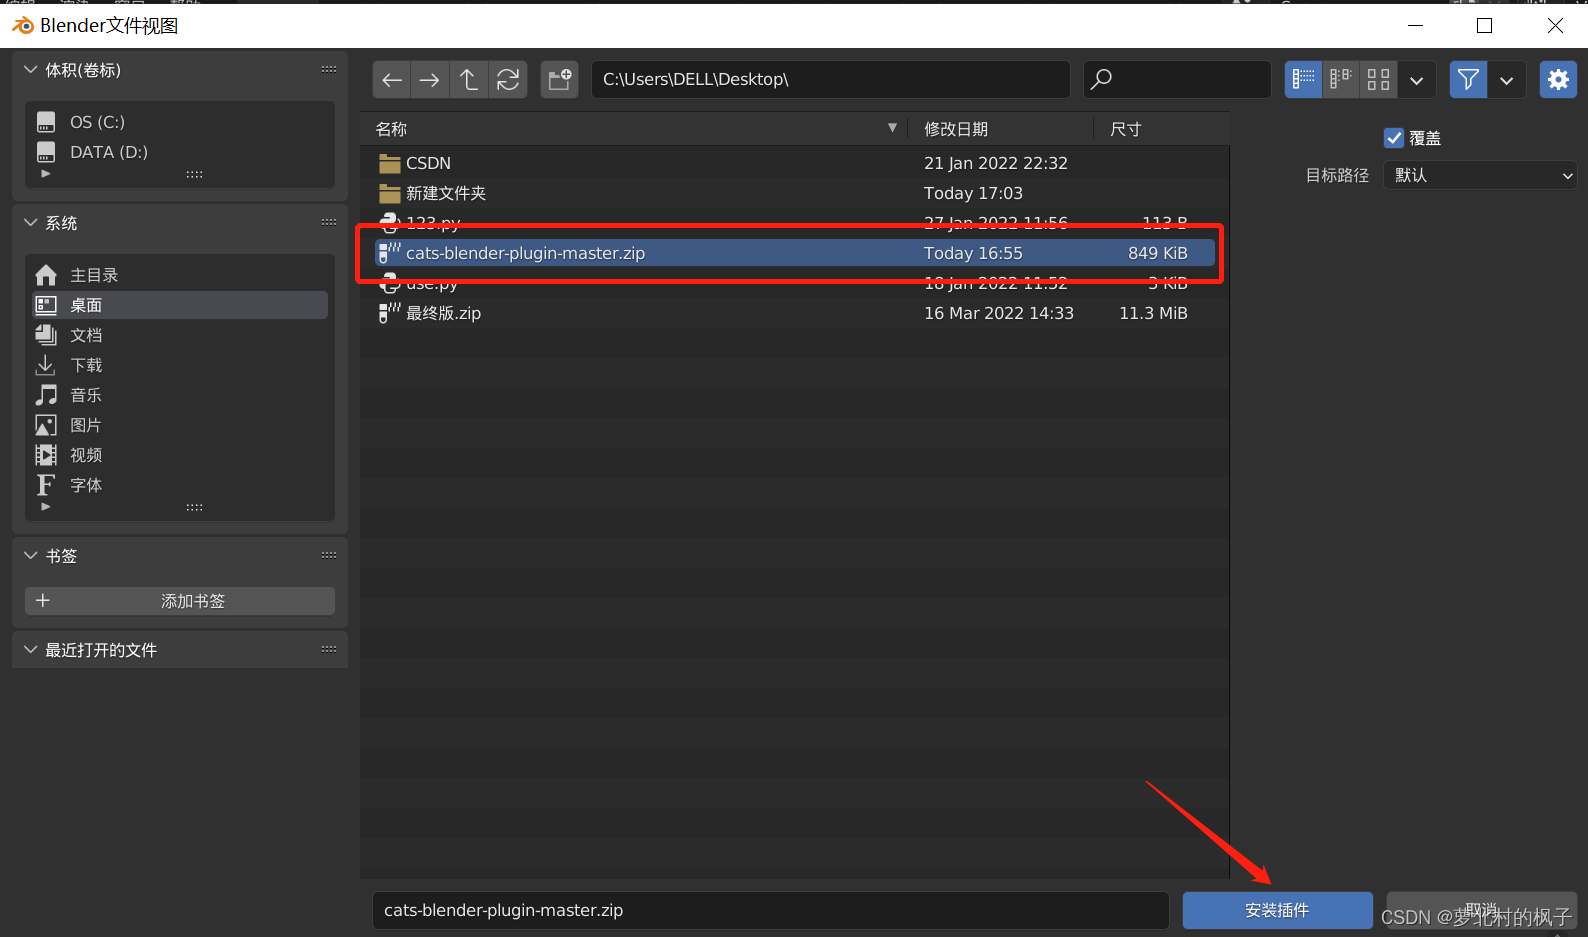This screenshot has width=1588, height=937.
Task: Click the plus icon on 添加书签
Action: point(43,601)
